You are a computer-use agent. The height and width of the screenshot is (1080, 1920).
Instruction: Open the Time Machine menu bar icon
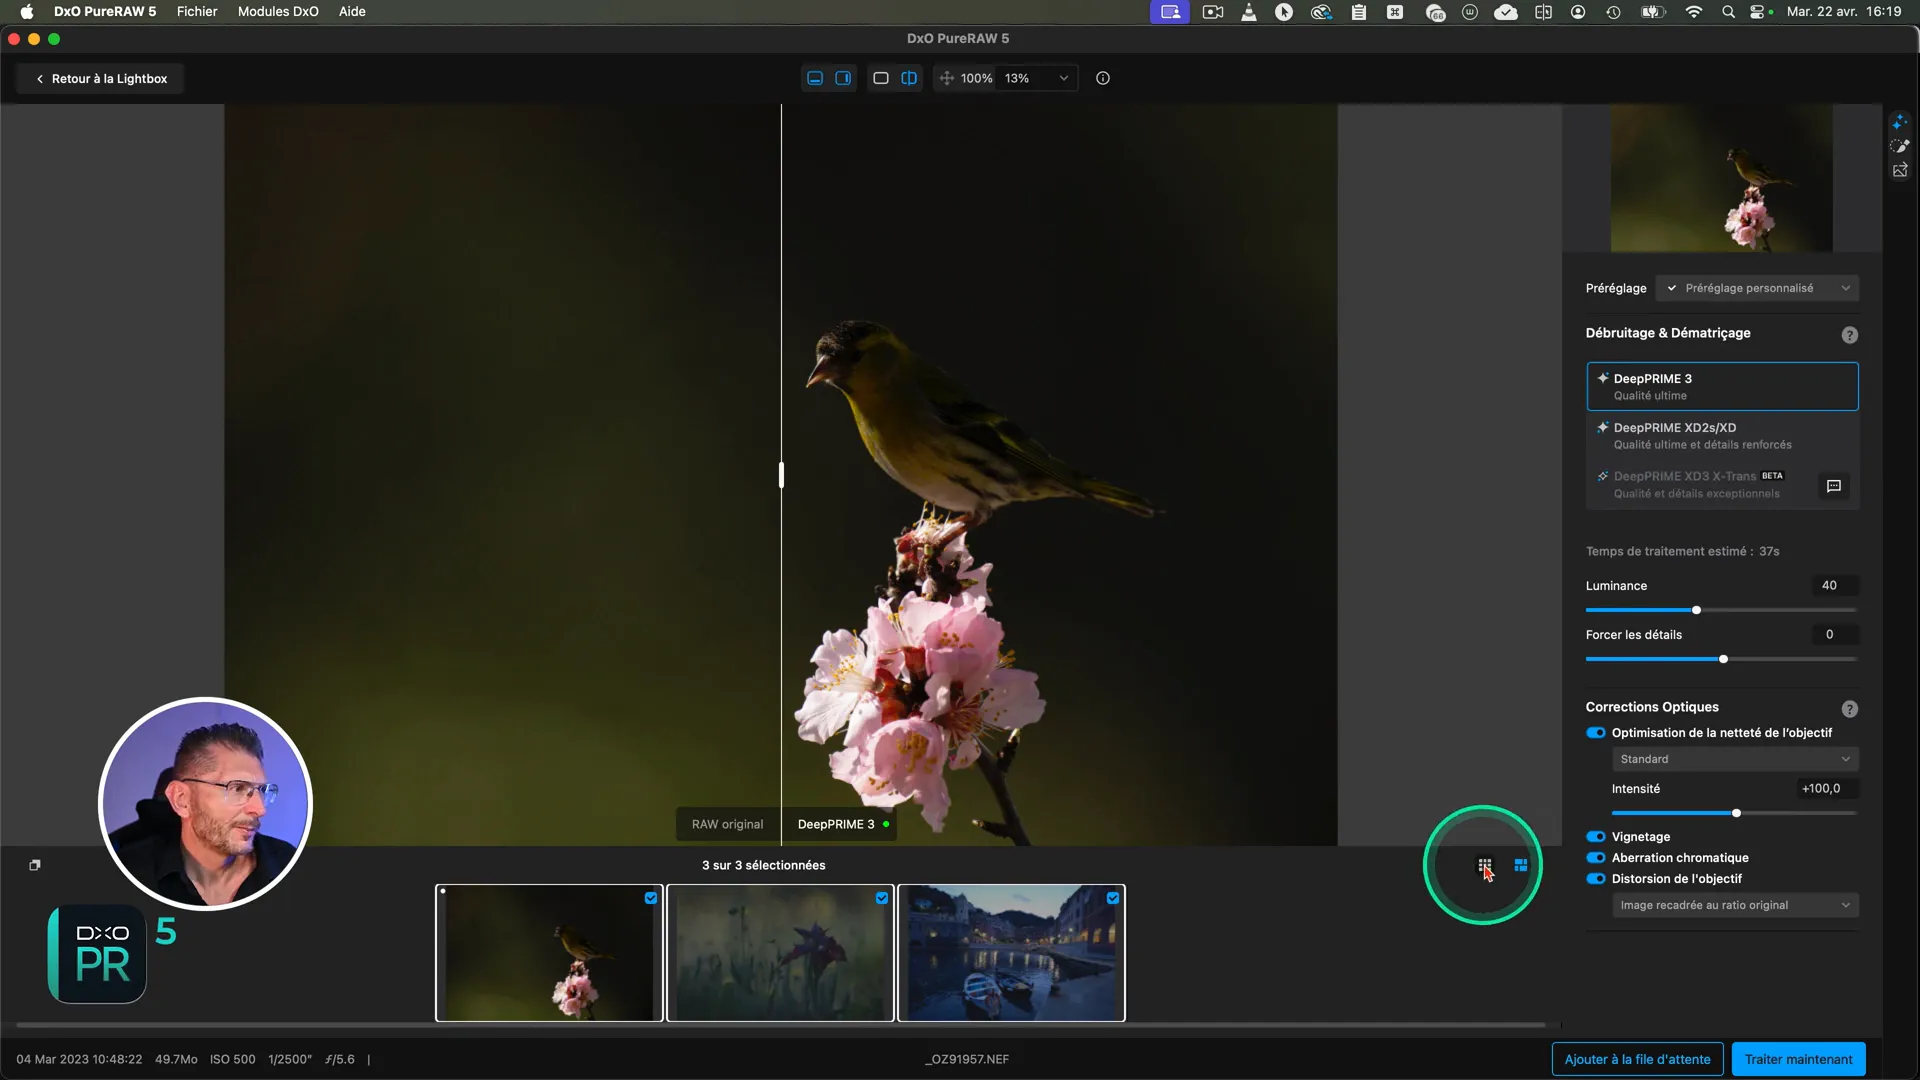point(1614,12)
